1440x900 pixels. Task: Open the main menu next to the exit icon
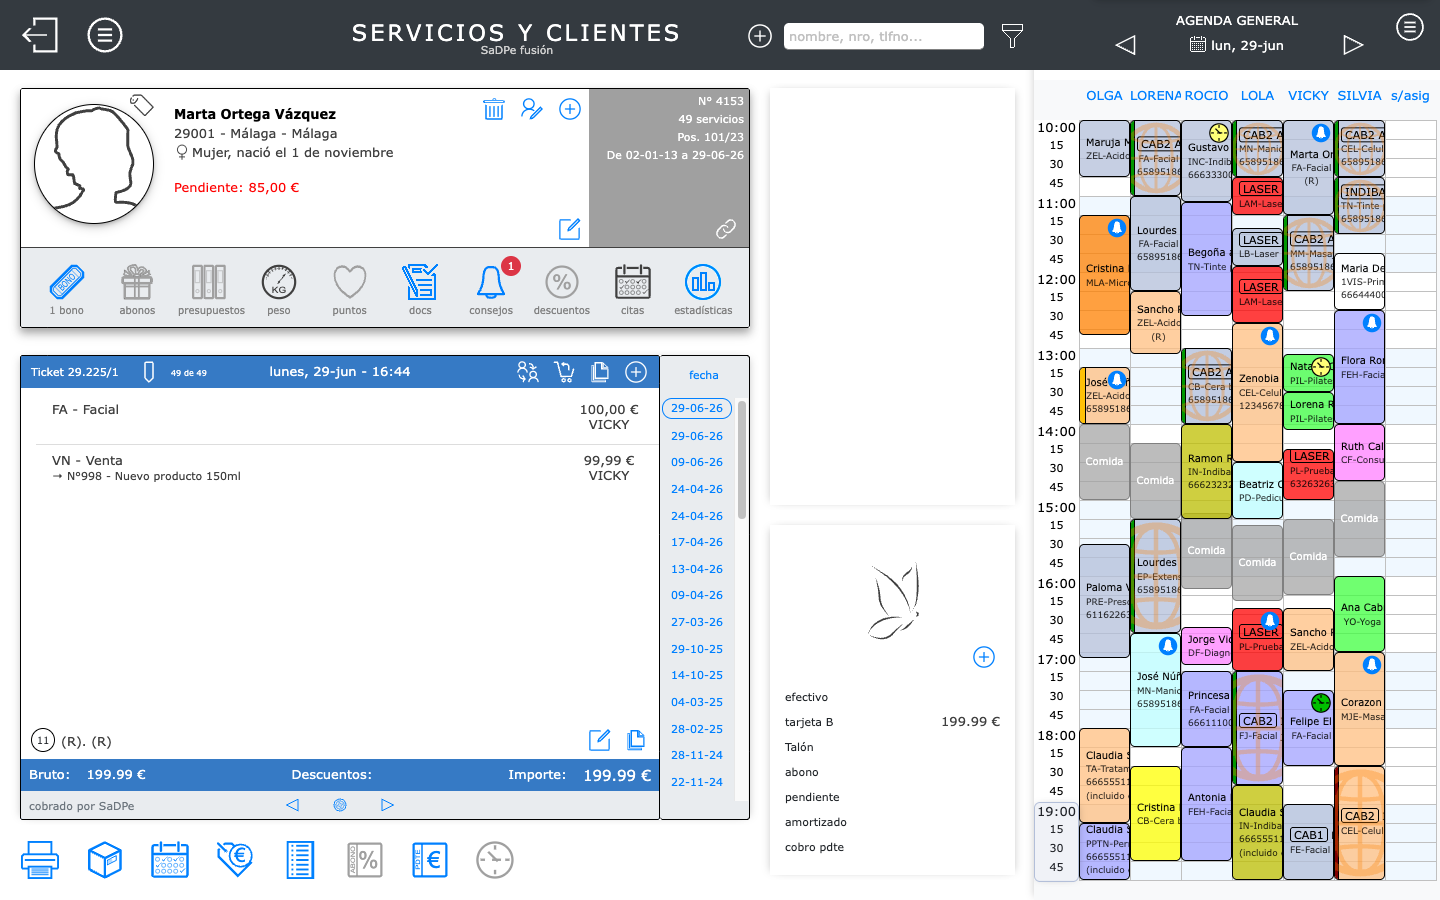pyautogui.click(x=105, y=35)
